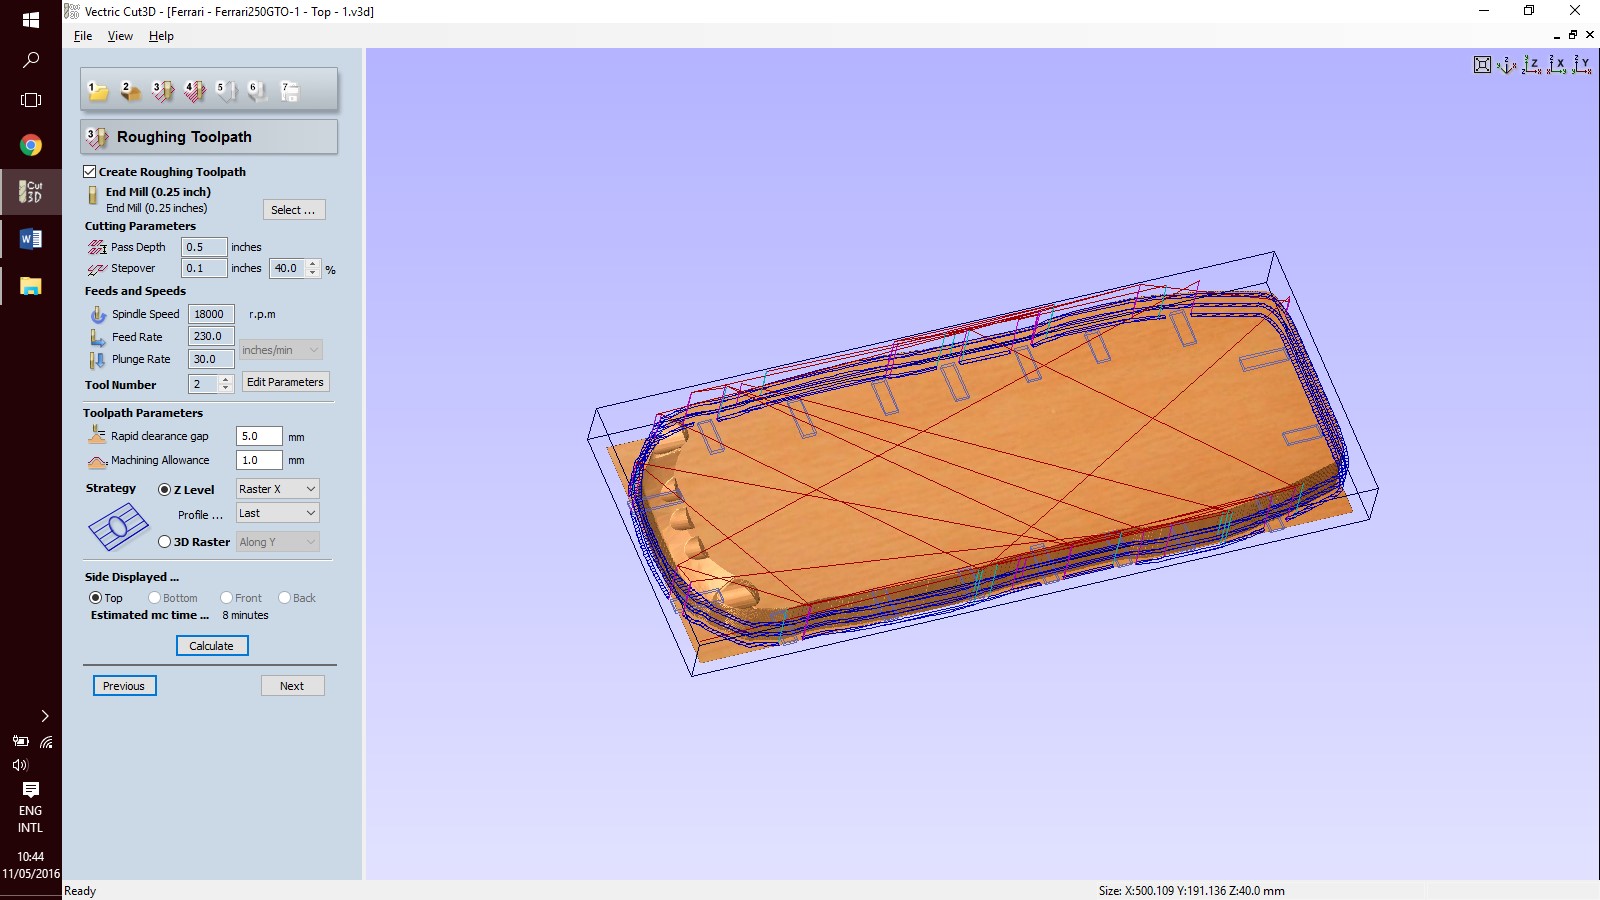
Task: View model along the X axis
Action: click(x=1557, y=65)
